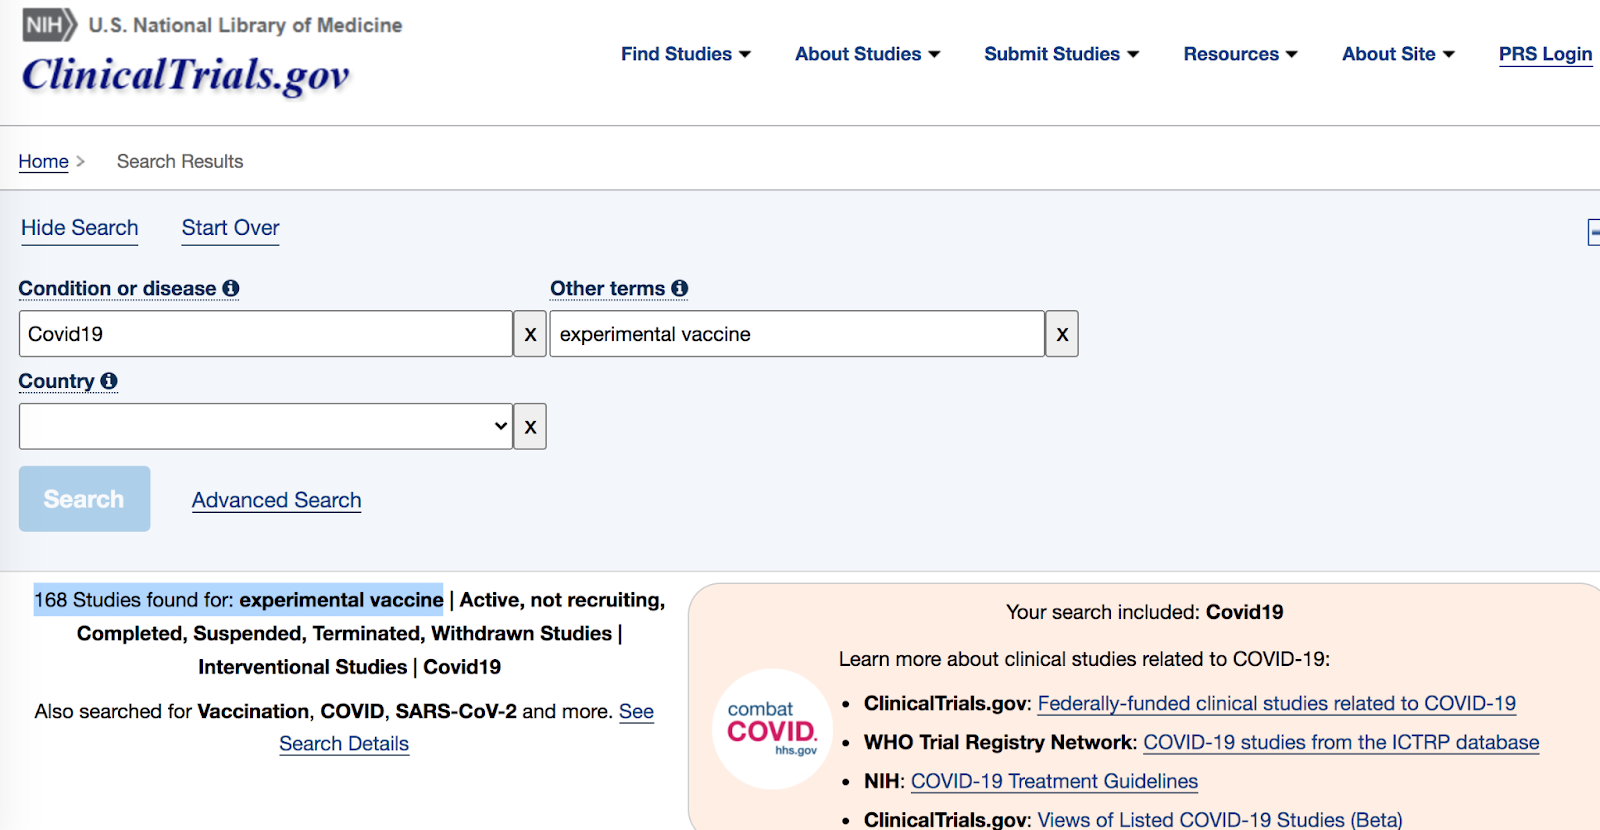The height and width of the screenshot is (830, 1600).
Task: Click info icon beside Condition or disease
Action: coord(231,288)
